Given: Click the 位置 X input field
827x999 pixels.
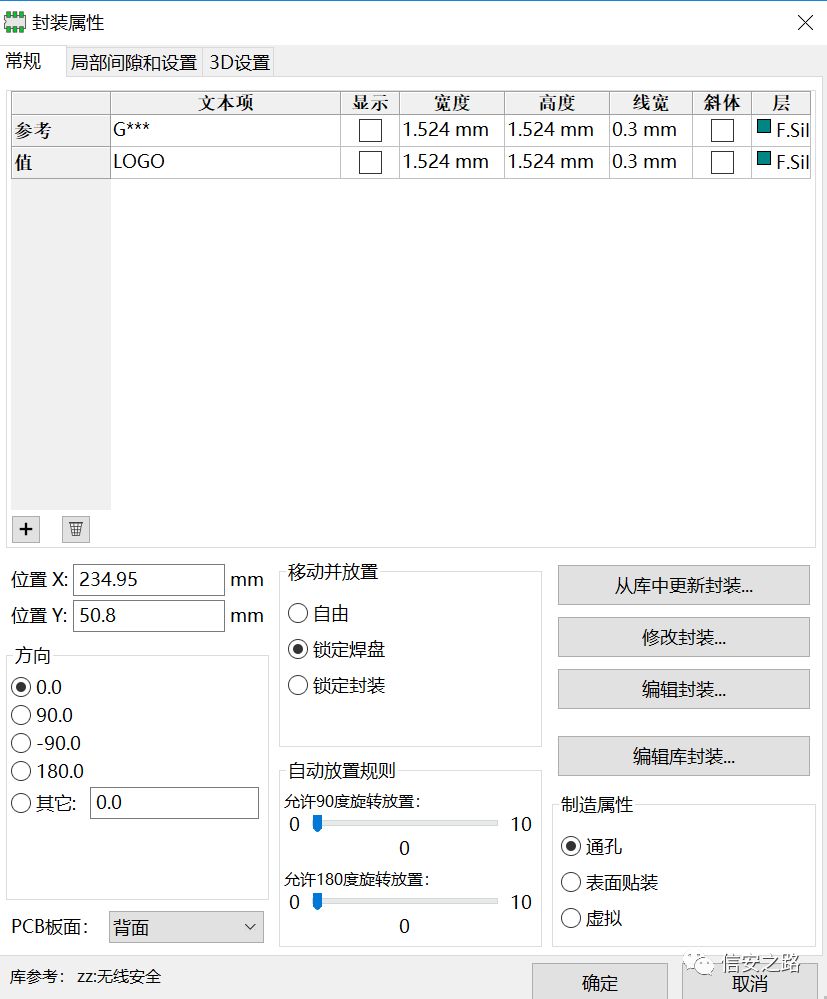Looking at the screenshot, I should 148,580.
